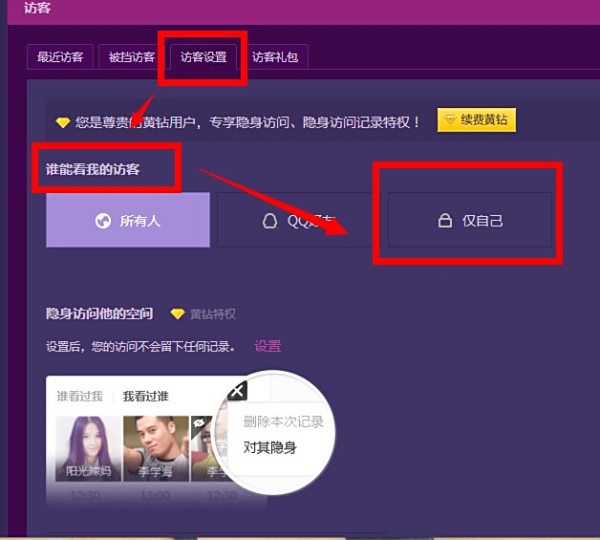Viewport: 600px width, 540px height.
Task: Switch to the 被挡访客 tab
Action: pos(131,57)
